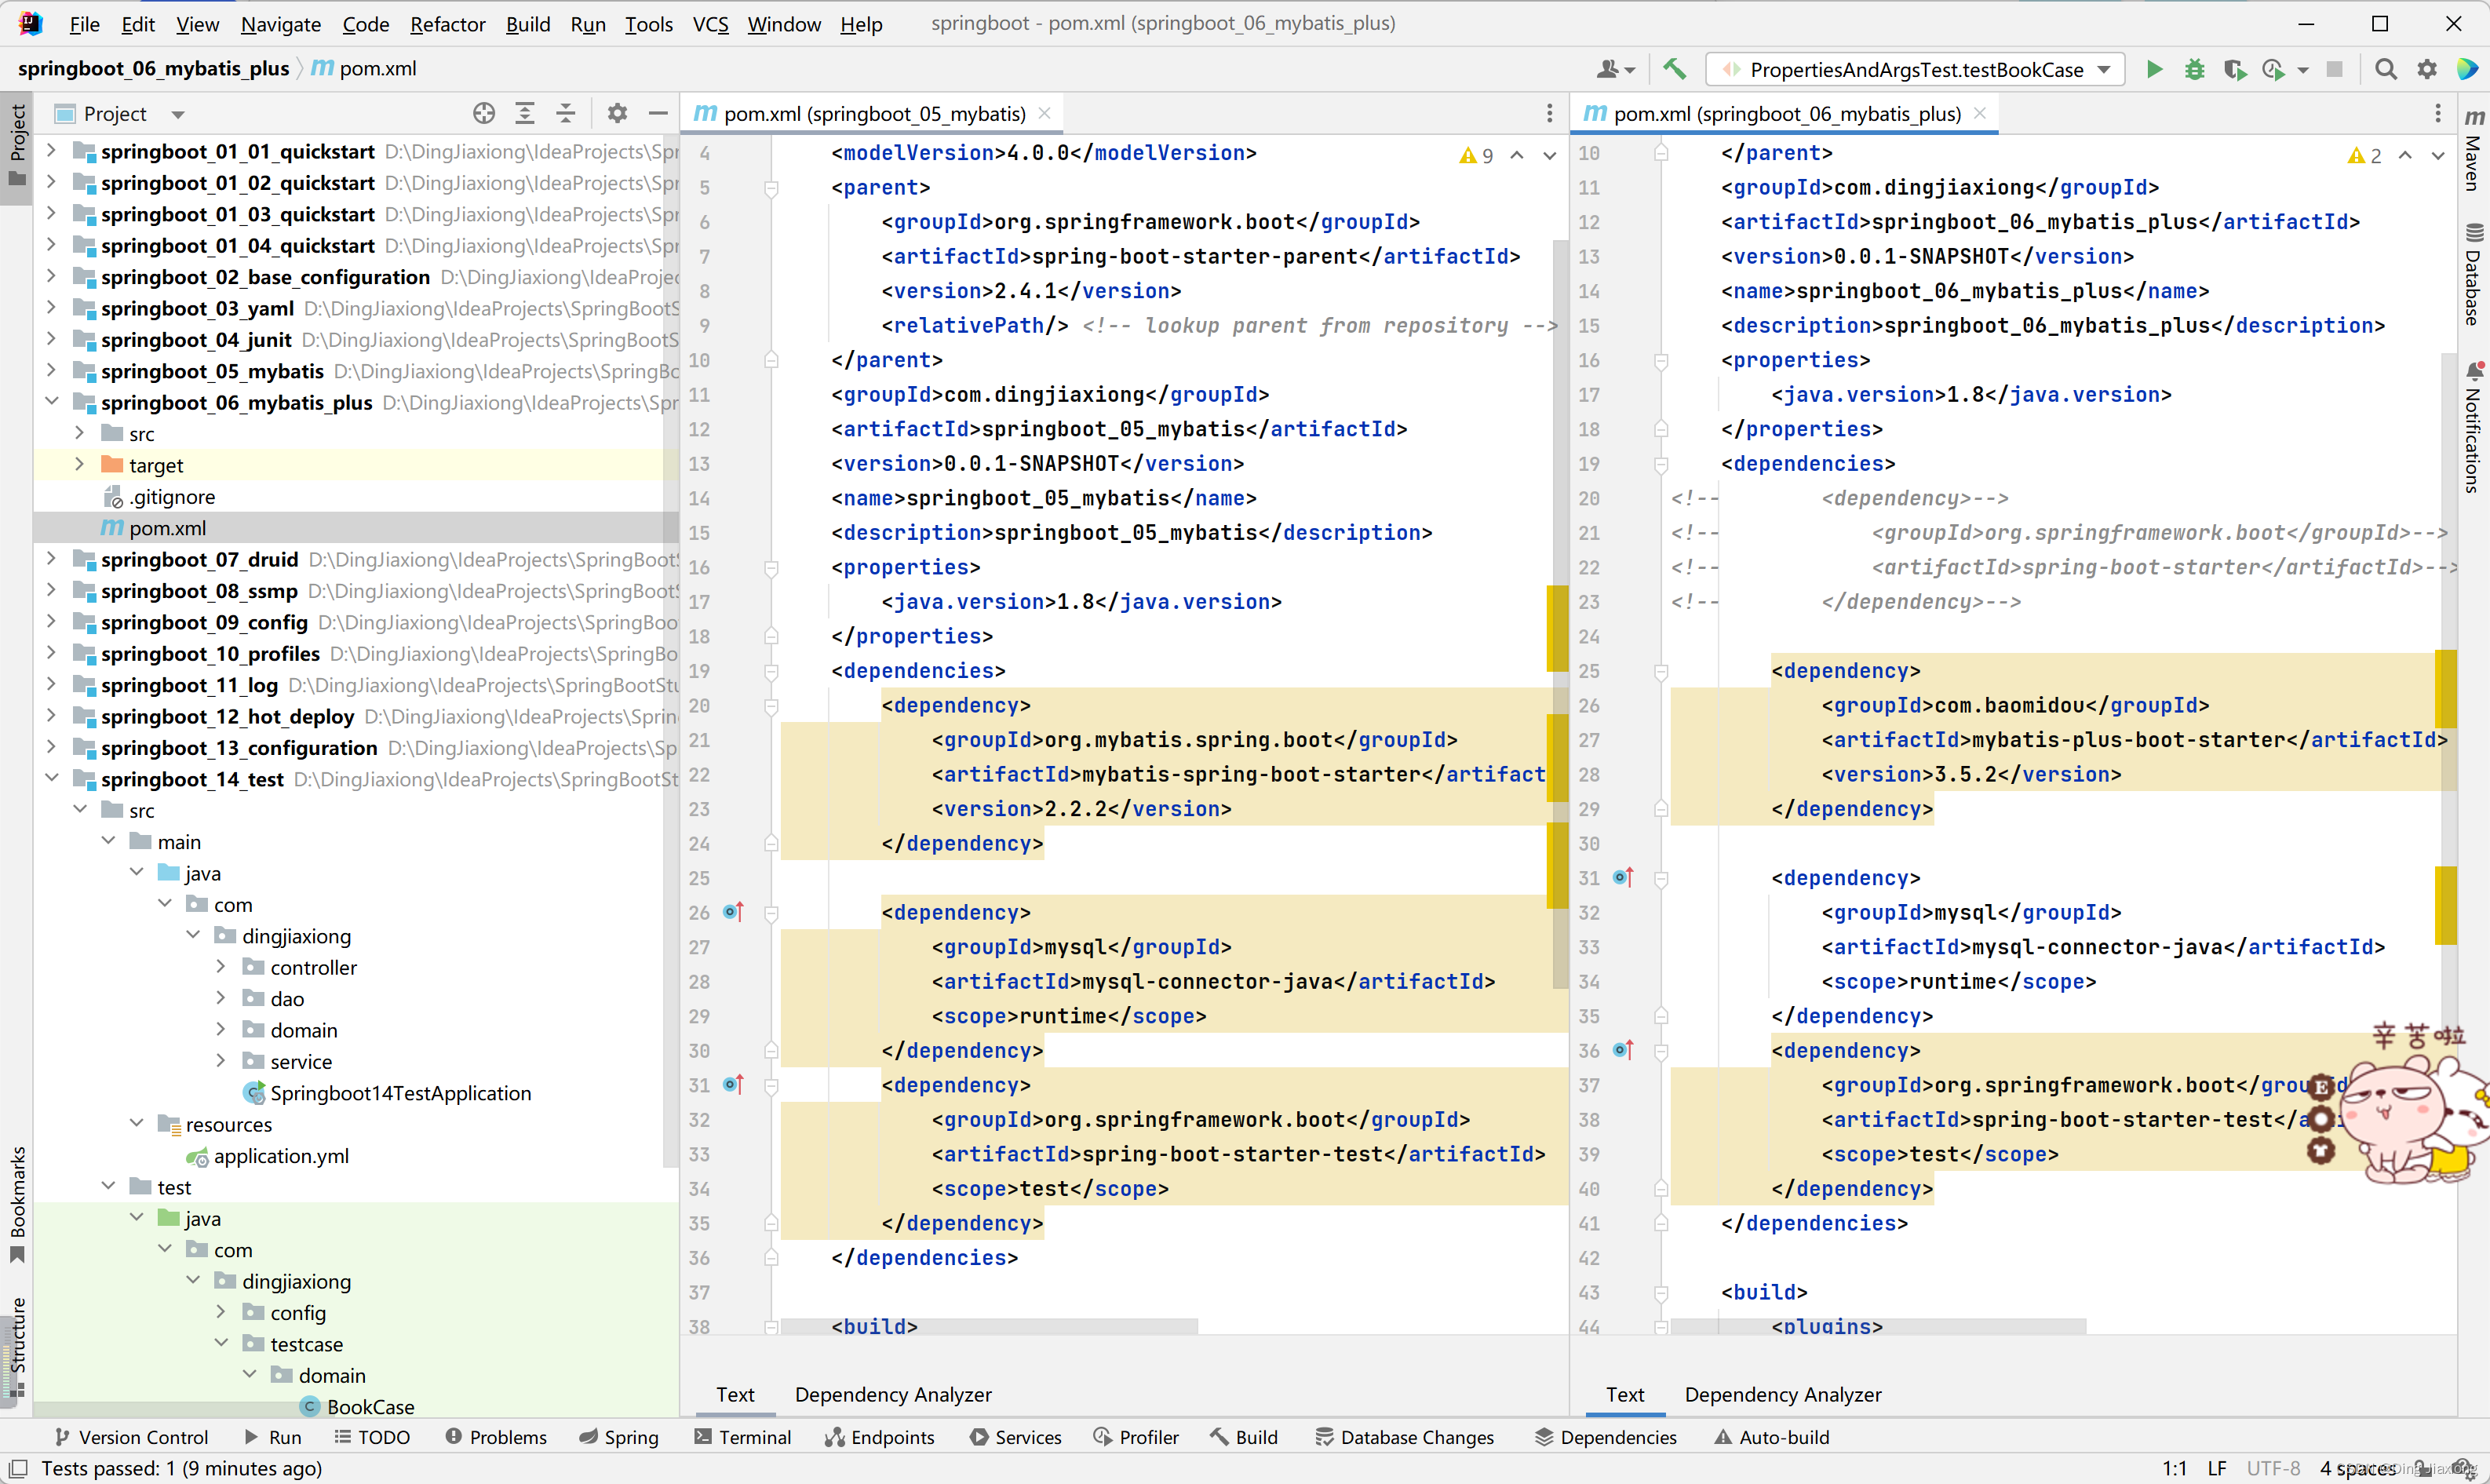Open the Bookmarks side panel

point(17,1205)
